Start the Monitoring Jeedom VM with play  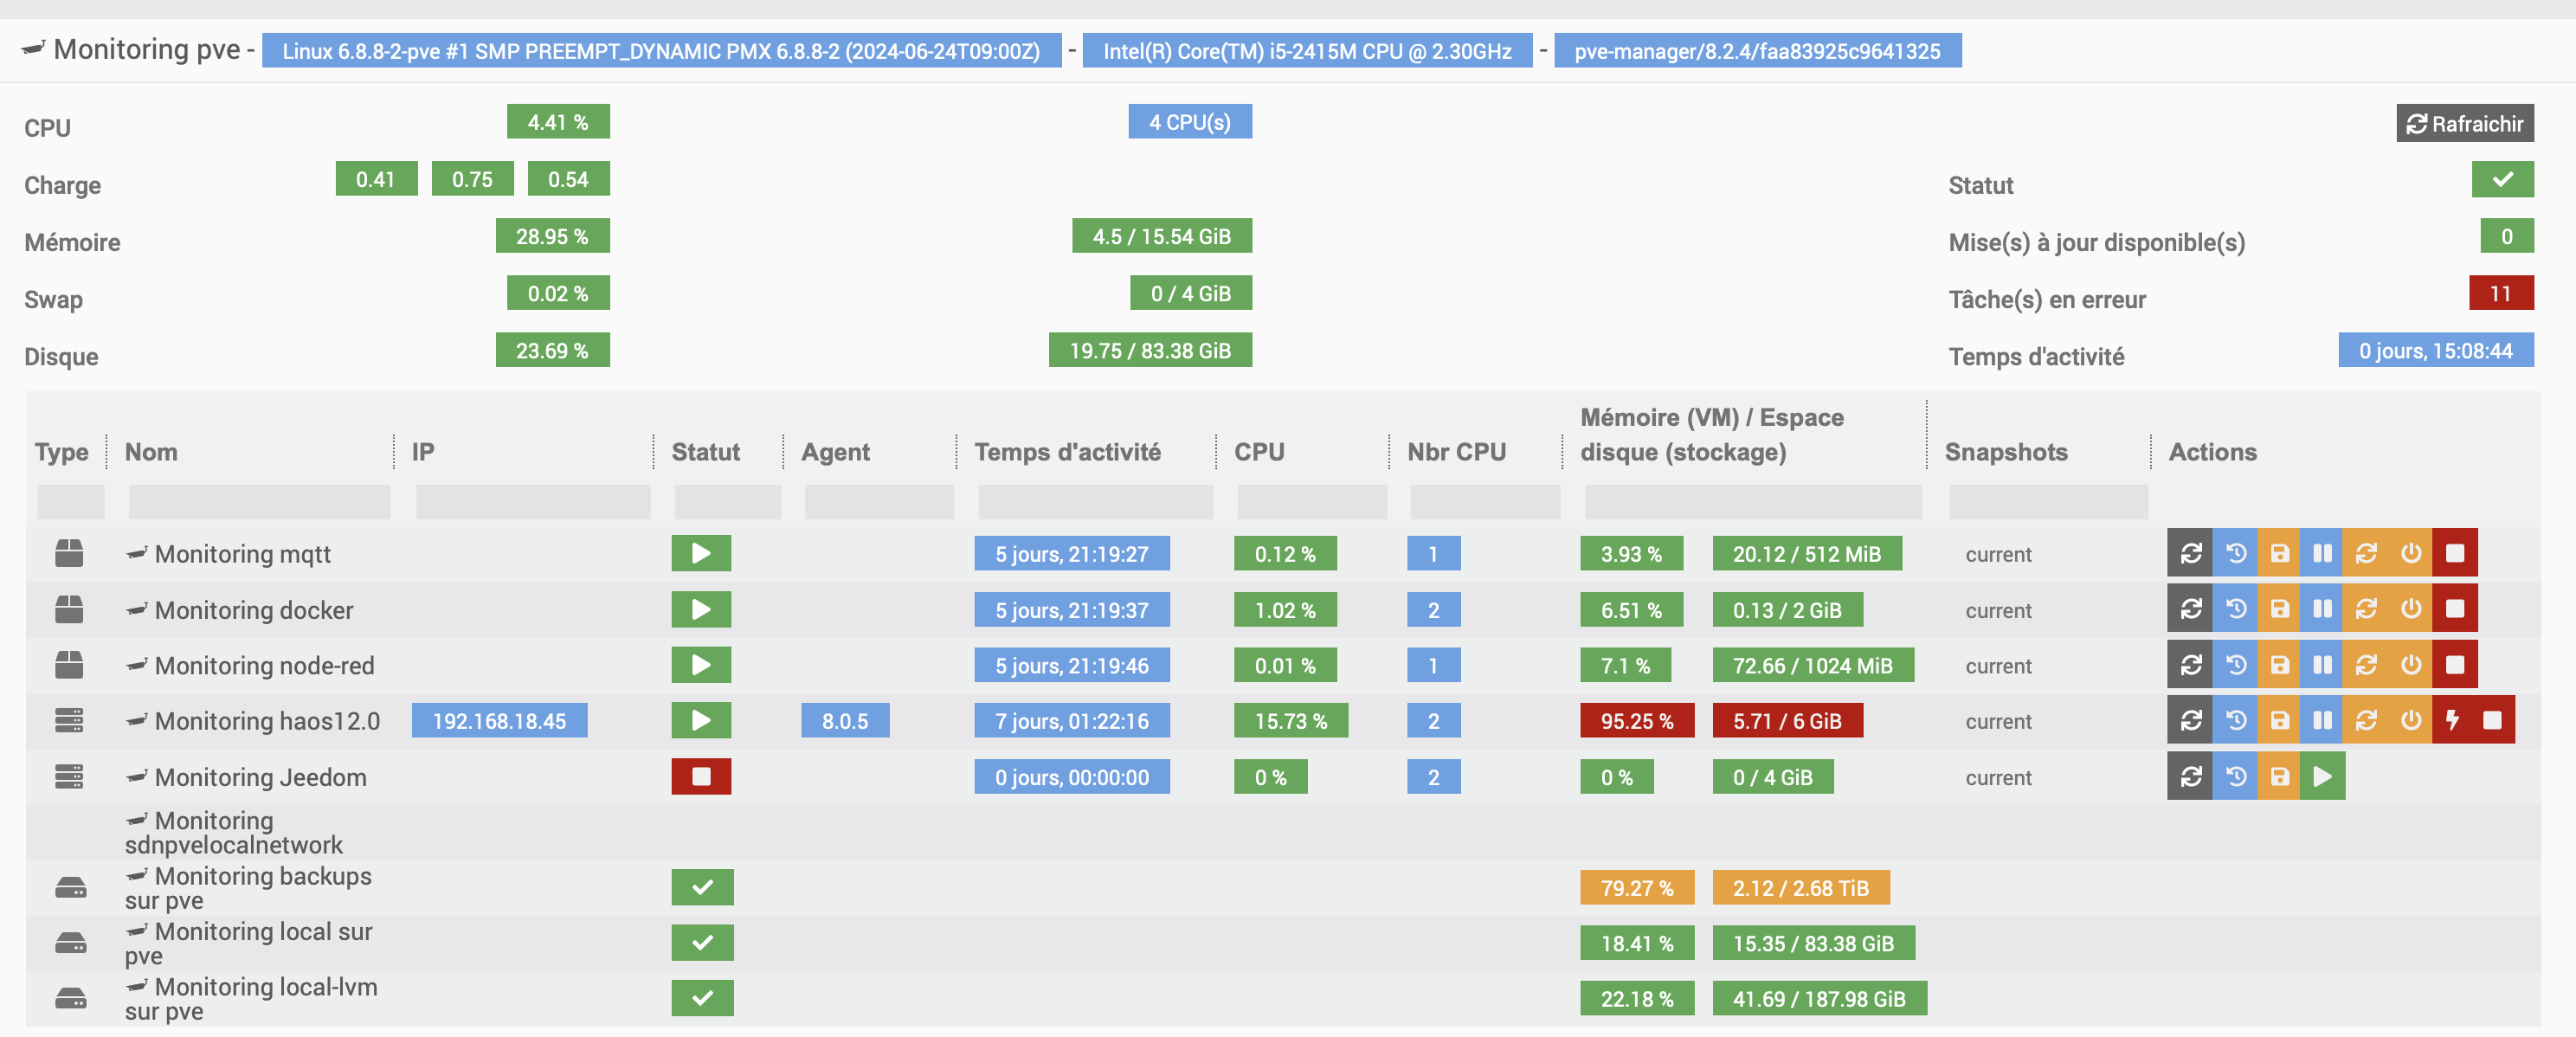(x=2322, y=777)
